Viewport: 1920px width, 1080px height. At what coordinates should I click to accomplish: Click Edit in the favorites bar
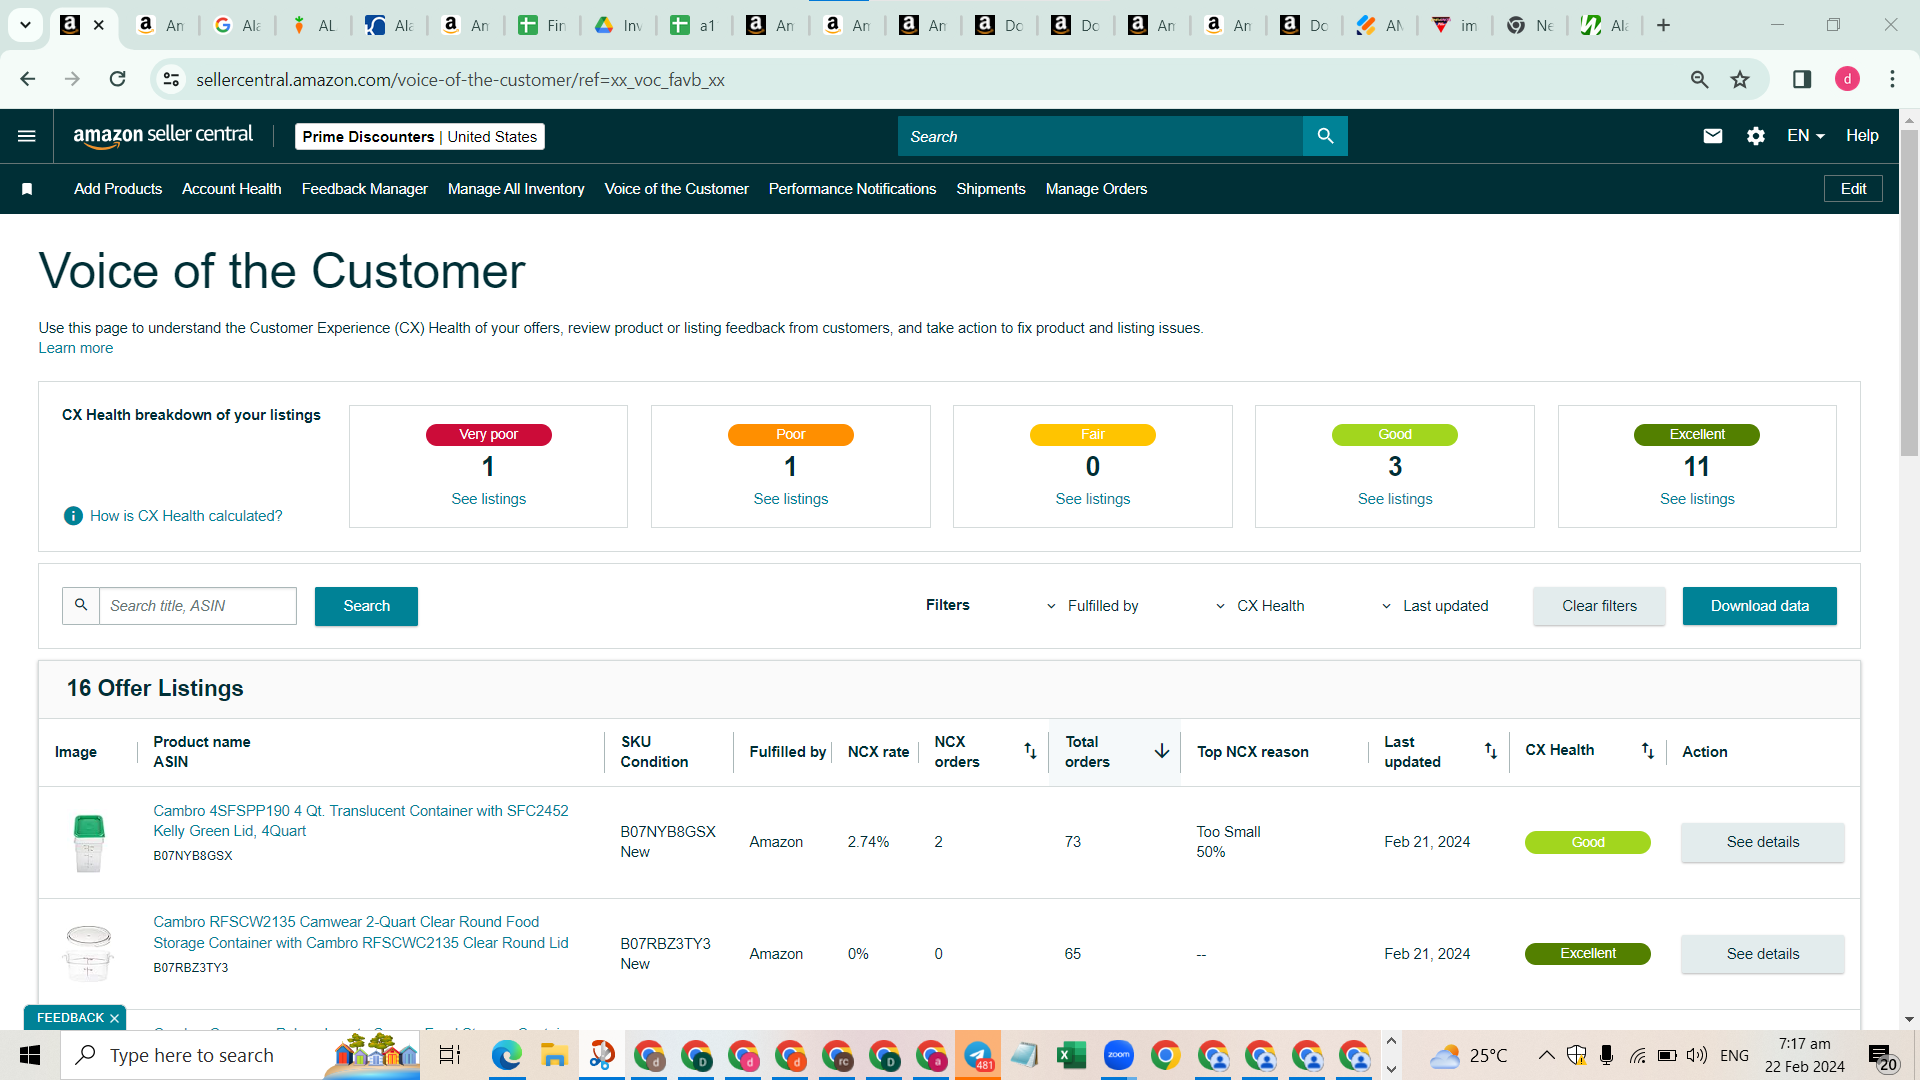pyautogui.click(x=1854, y=189)
